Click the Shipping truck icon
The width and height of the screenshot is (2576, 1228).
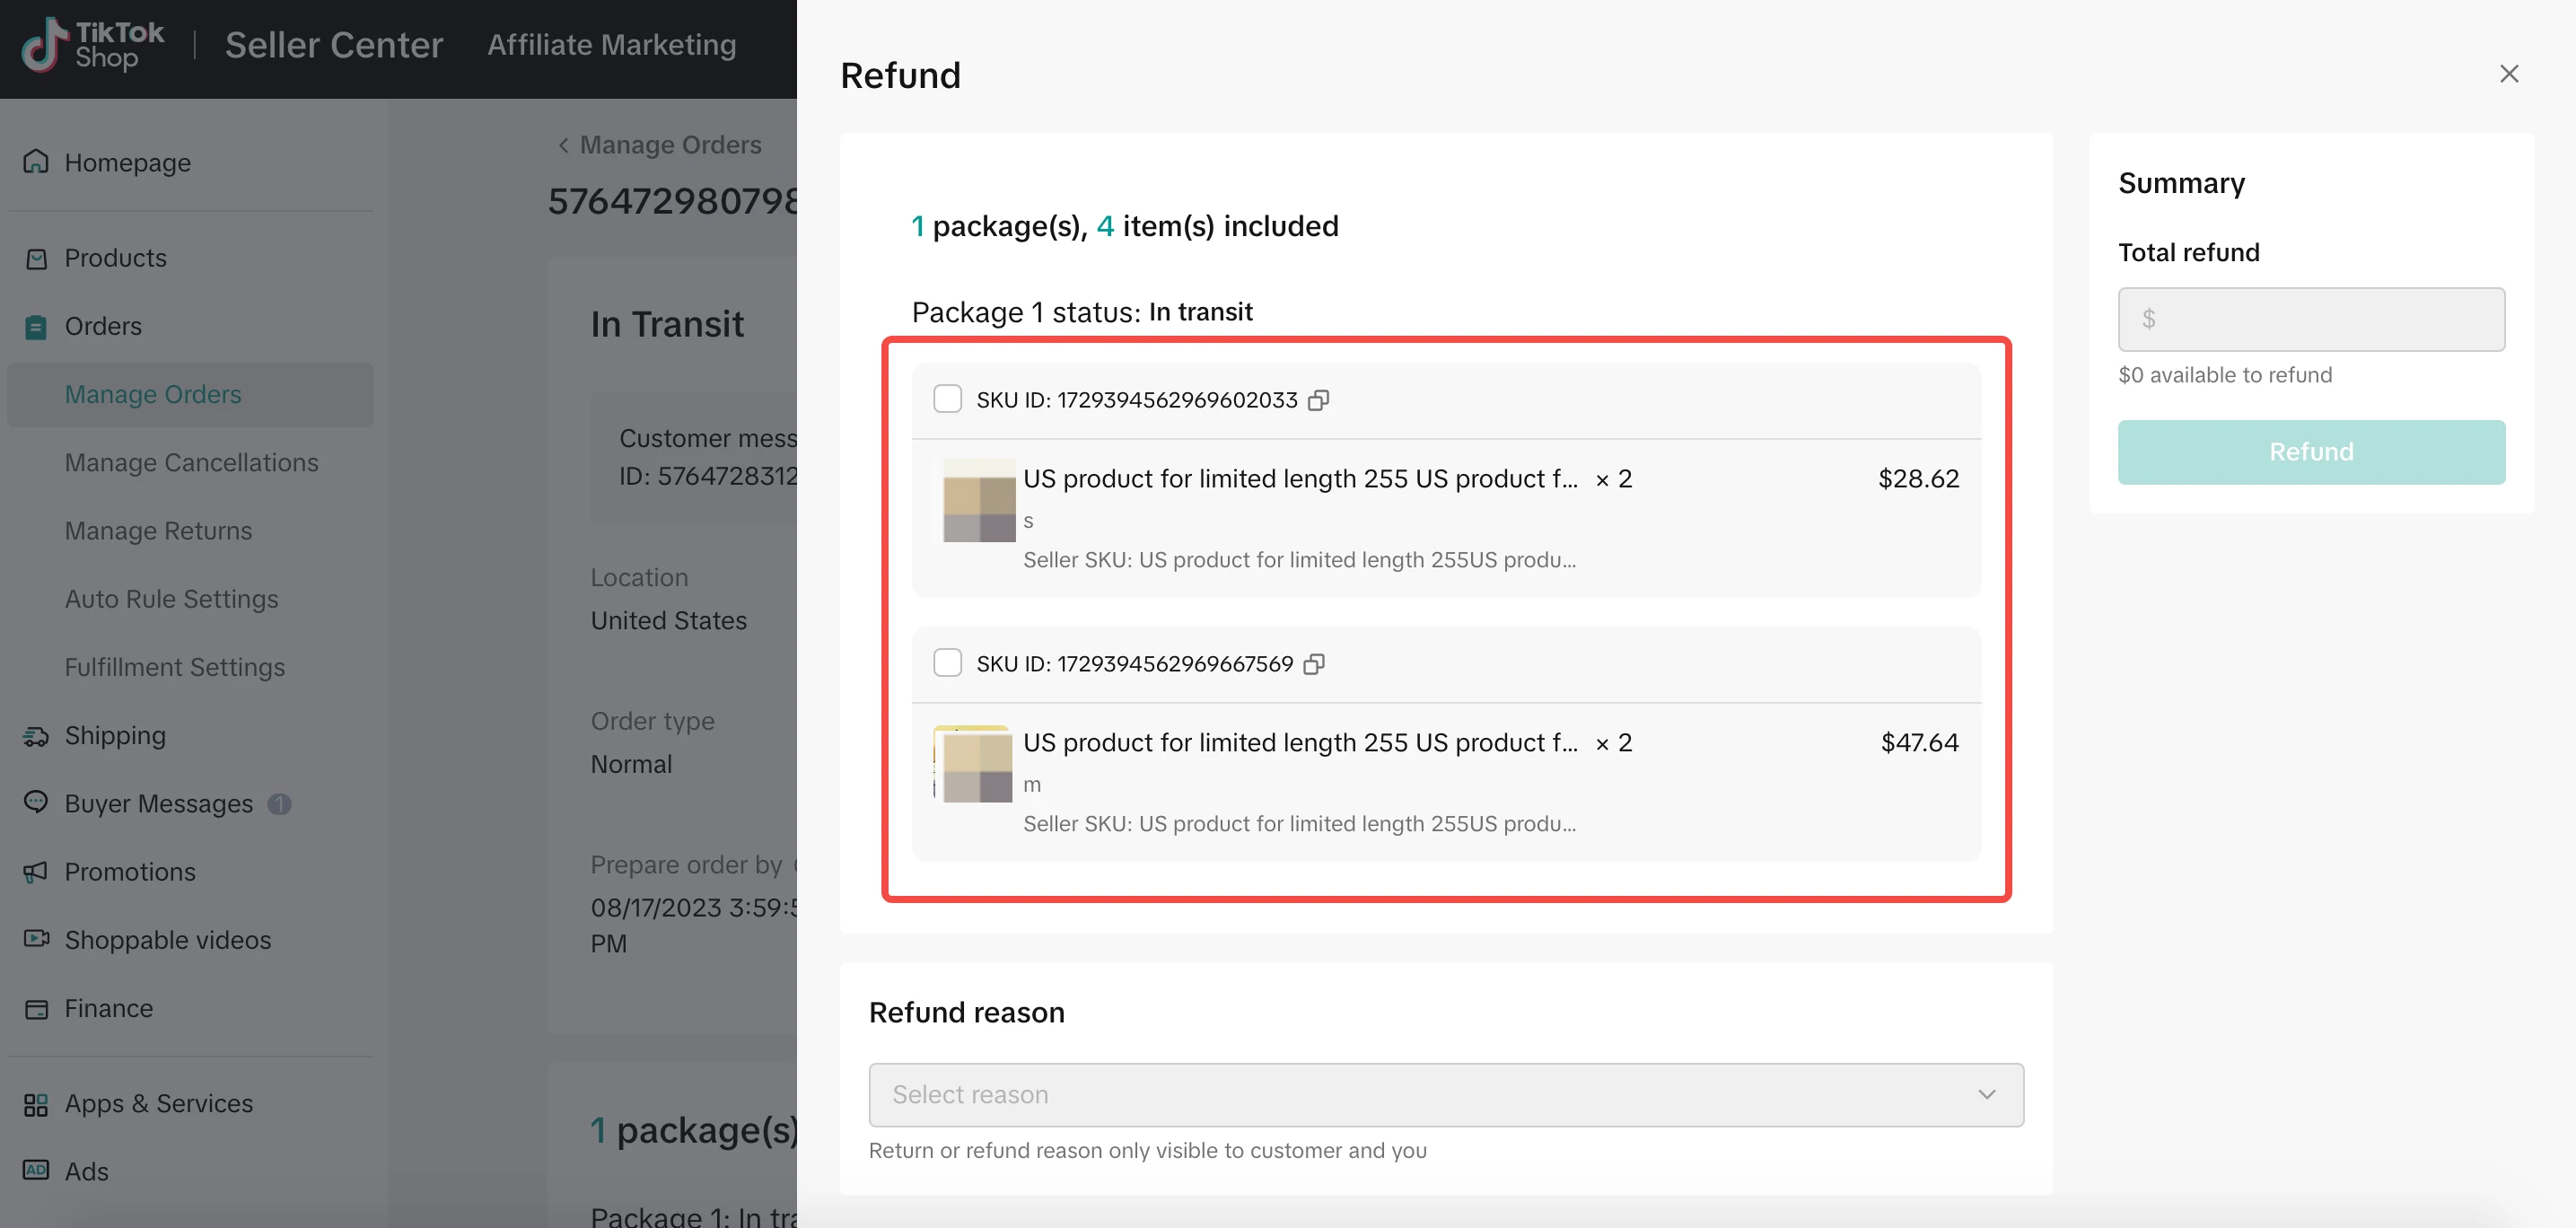(x=36, y=736)
